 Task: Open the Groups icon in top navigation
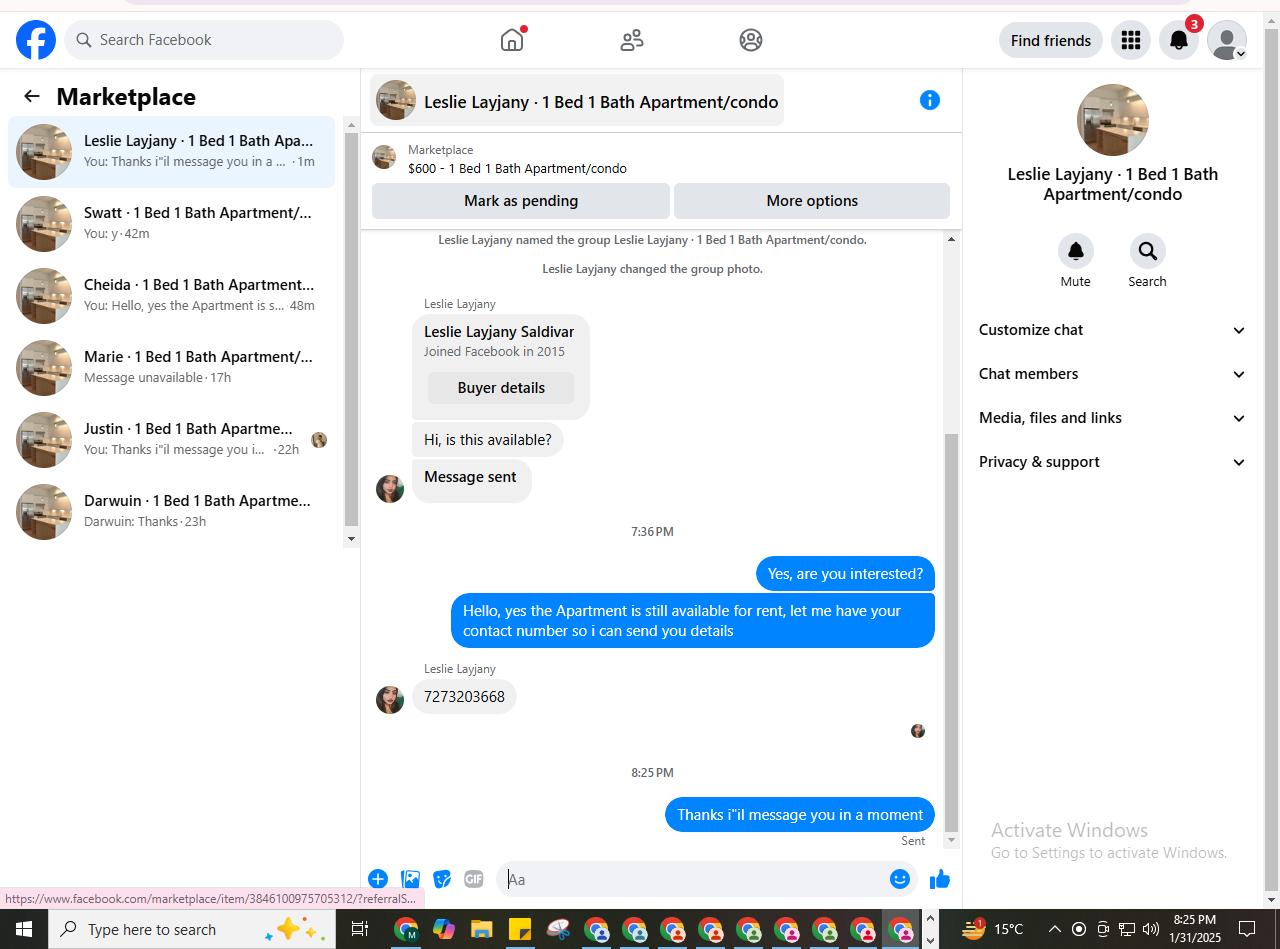click(x=751, y=40)
